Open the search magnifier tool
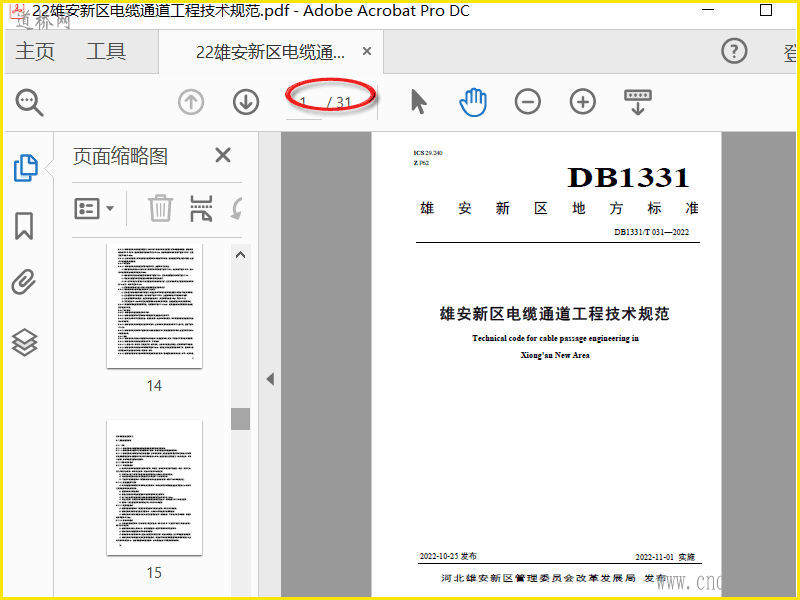 pyautogui.click(x=30, y=102)
